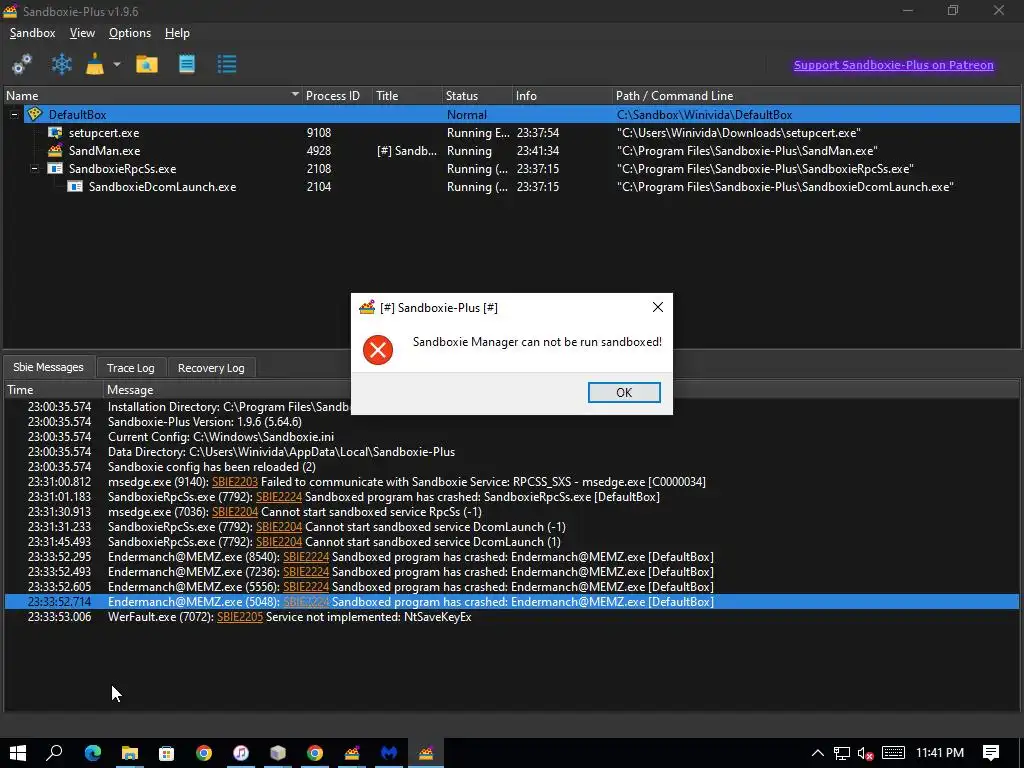Open File Explorer from taskbar

130,753
